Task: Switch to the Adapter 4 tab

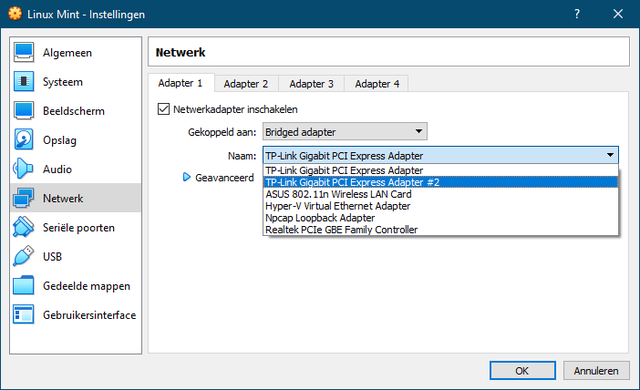Action: coord(377,84)
